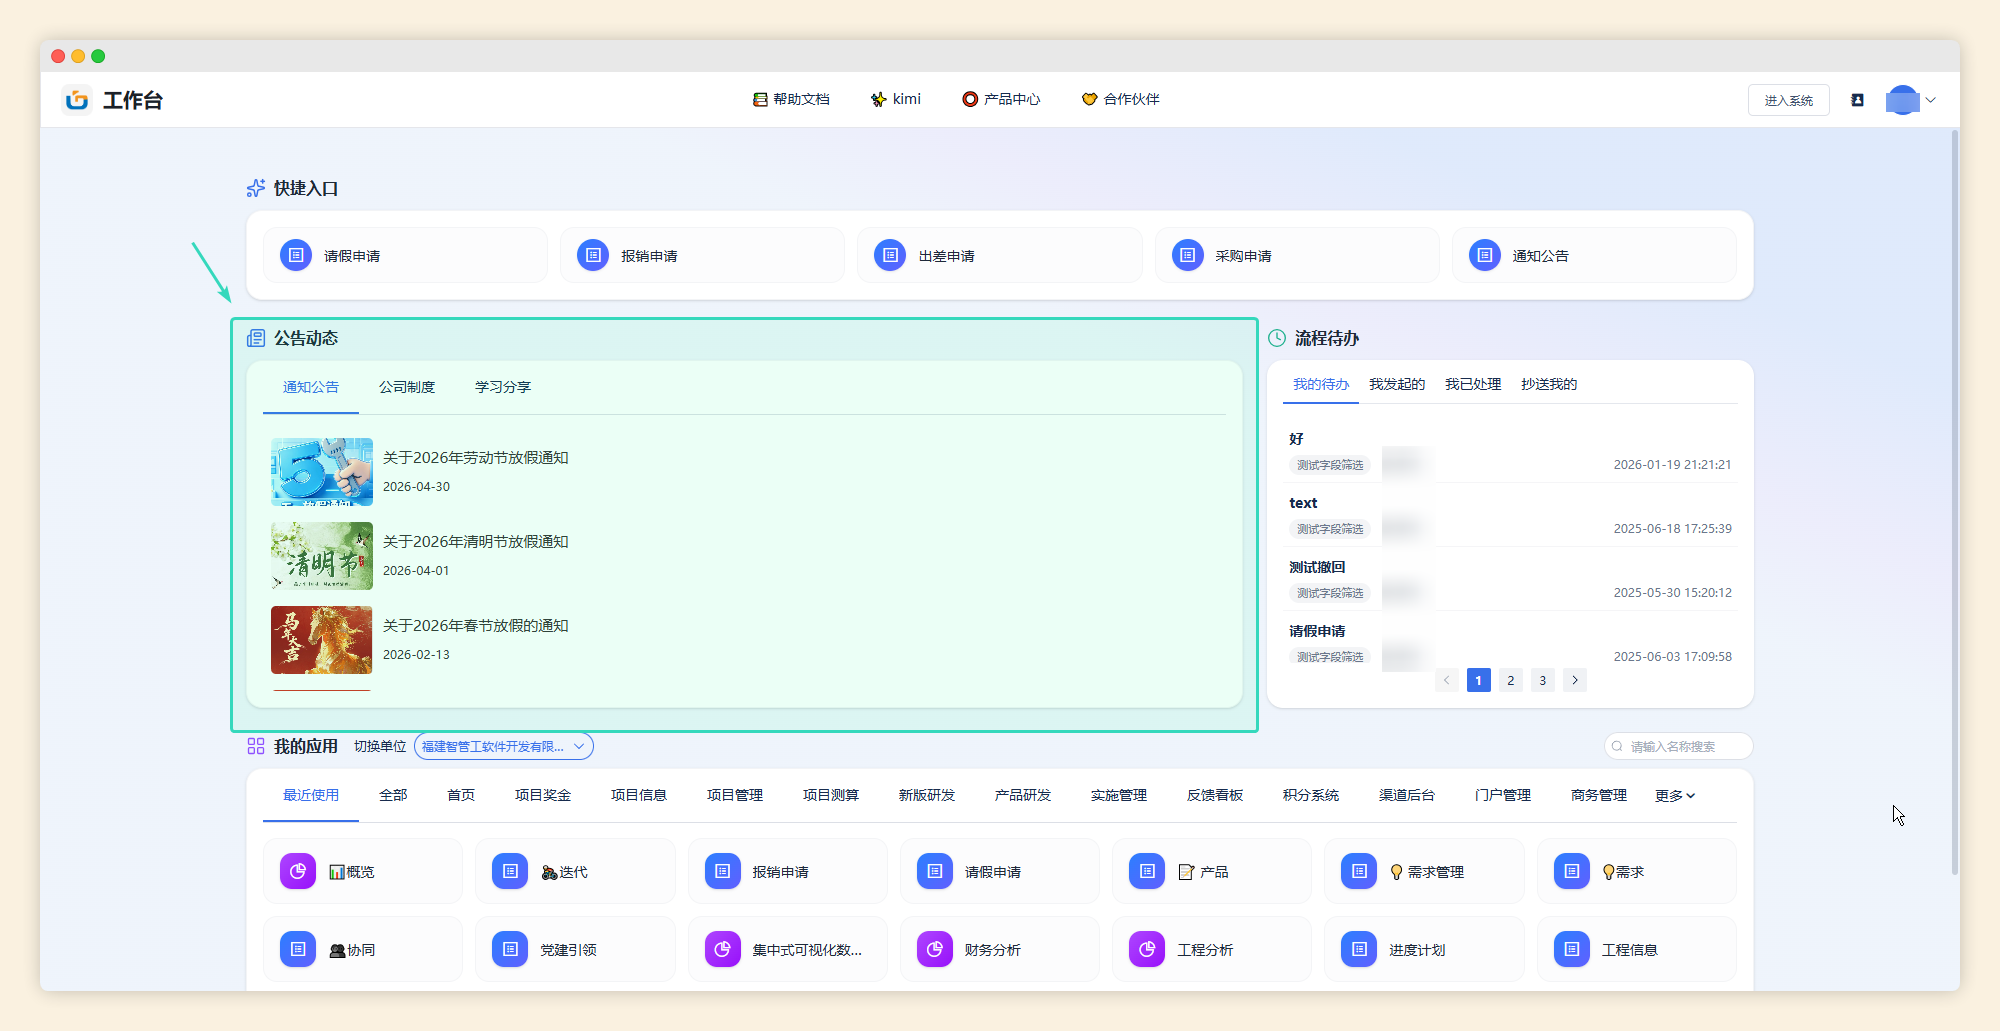The height and width of the screenshot is (1031, 2000).
Task: Select 我发起的 tab
Action: (x=1397, y=384)
